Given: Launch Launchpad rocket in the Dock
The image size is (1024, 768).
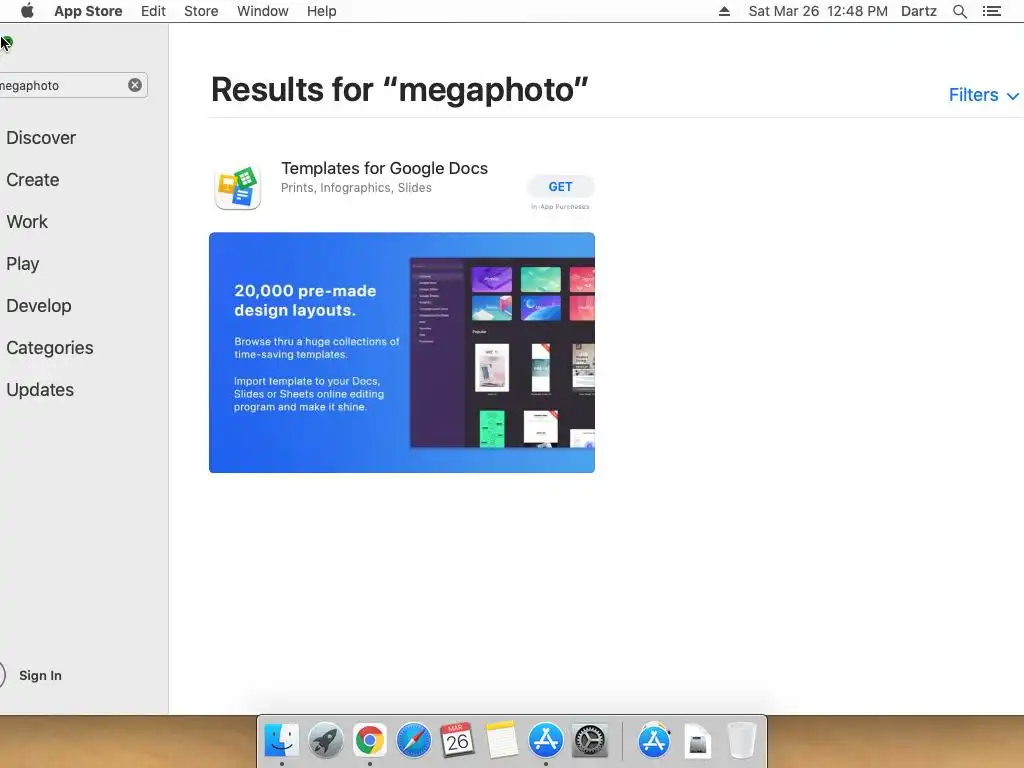Looking at the screenshot, I should click(x=325, y=741).
